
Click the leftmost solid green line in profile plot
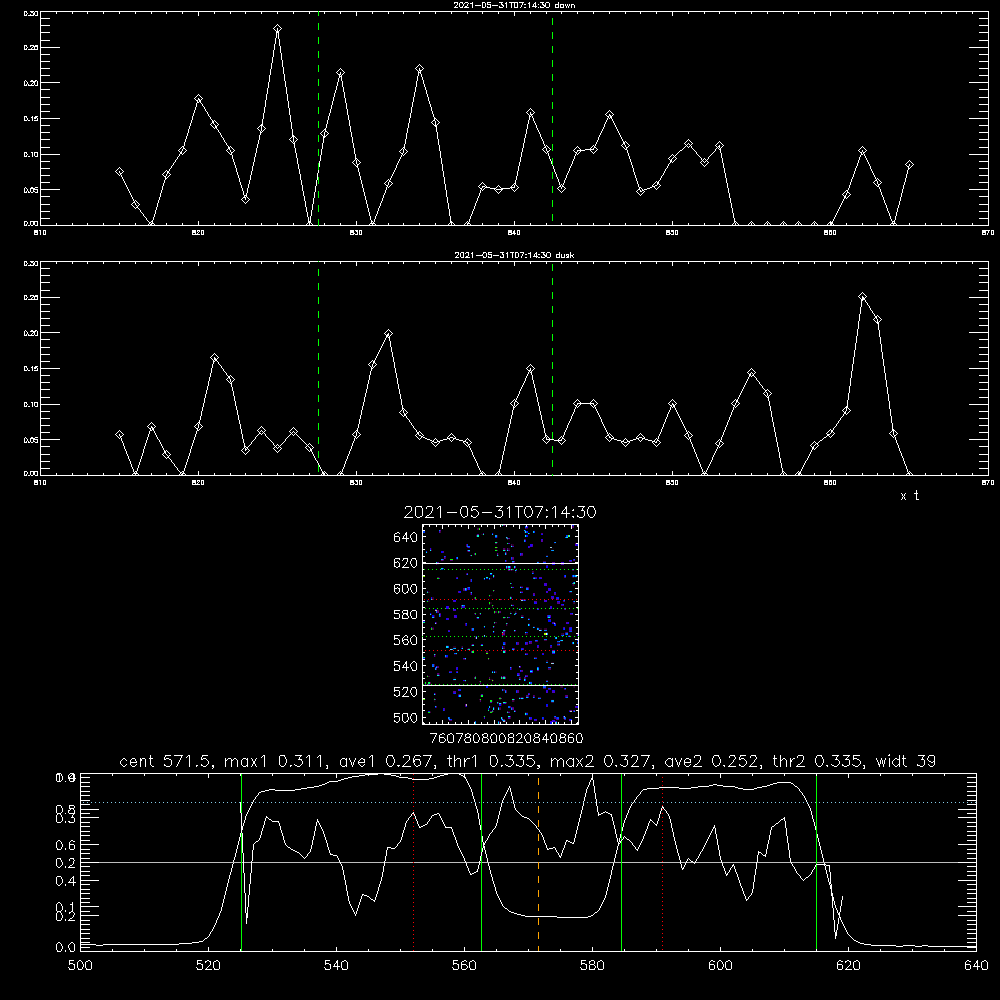[241, 862]
